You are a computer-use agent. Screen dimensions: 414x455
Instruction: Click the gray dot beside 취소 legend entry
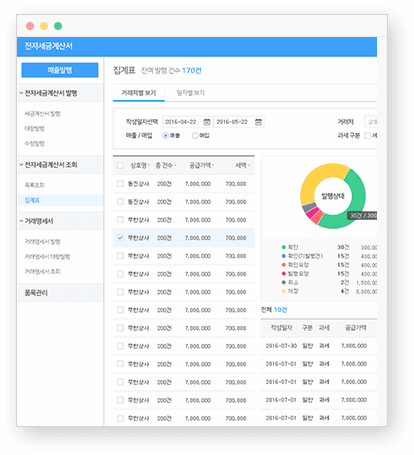[284, 282]
